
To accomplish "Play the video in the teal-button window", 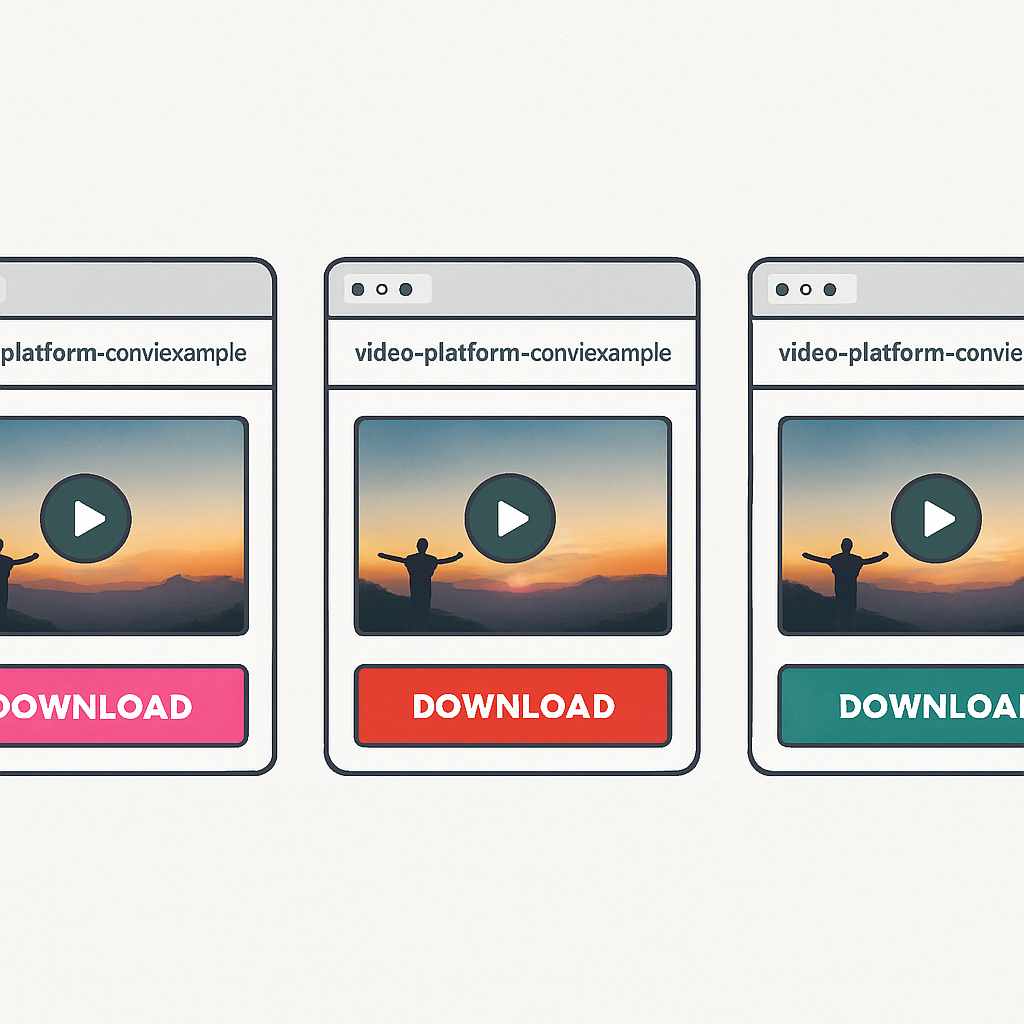I will click(x=936, y=518).
